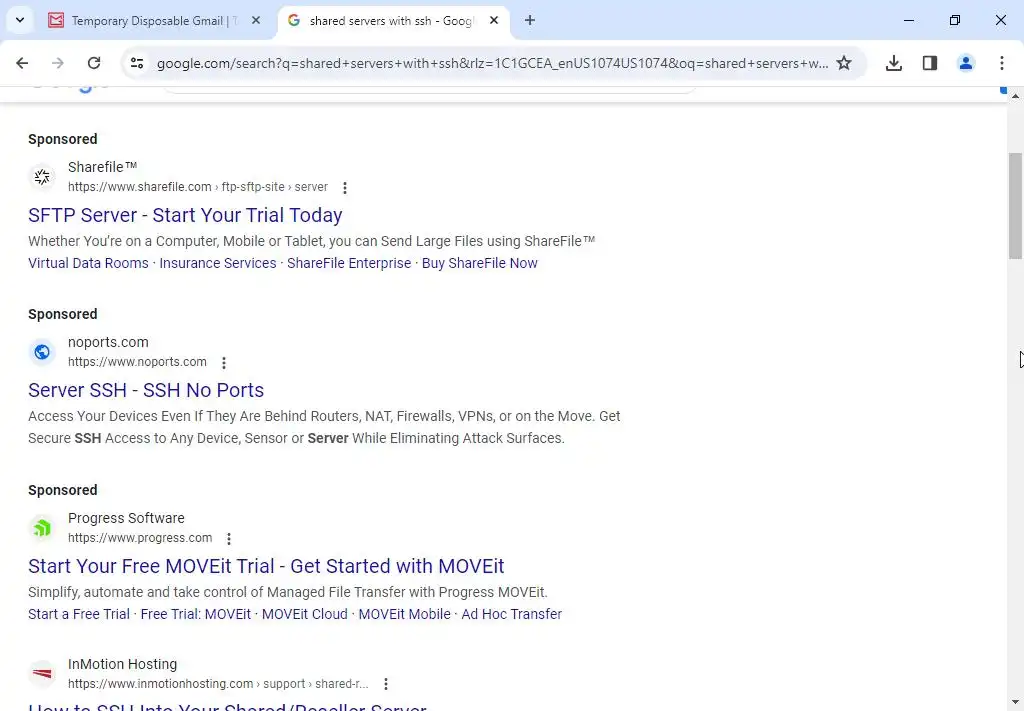Click the browser forward arrow
This screenshot has width=1024, height=711.
point(58,63)
